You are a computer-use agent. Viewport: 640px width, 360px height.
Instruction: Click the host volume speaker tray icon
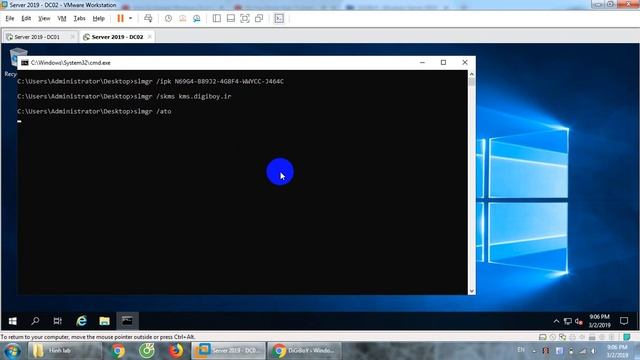593,351
